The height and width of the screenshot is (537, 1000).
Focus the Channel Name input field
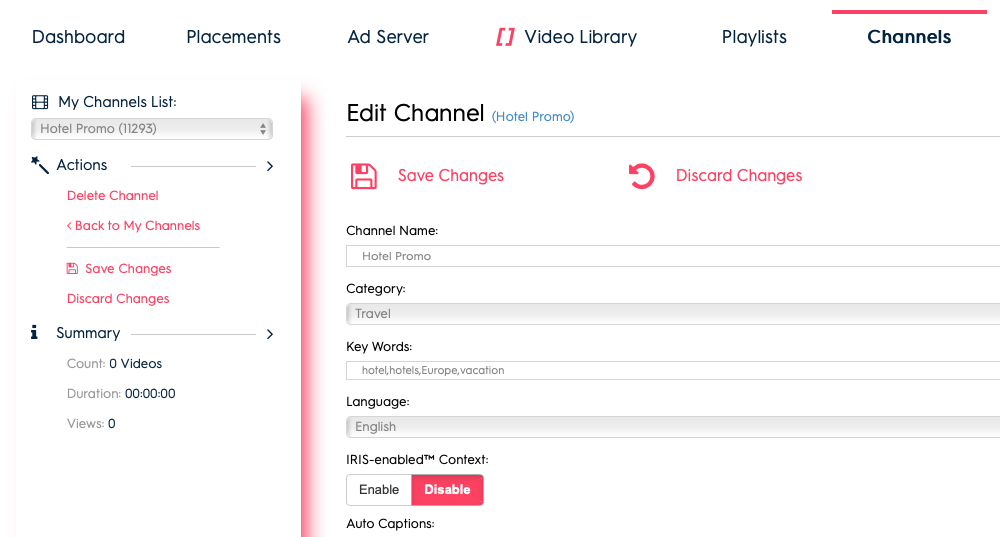pyautogui.click(x=673, y=256)
